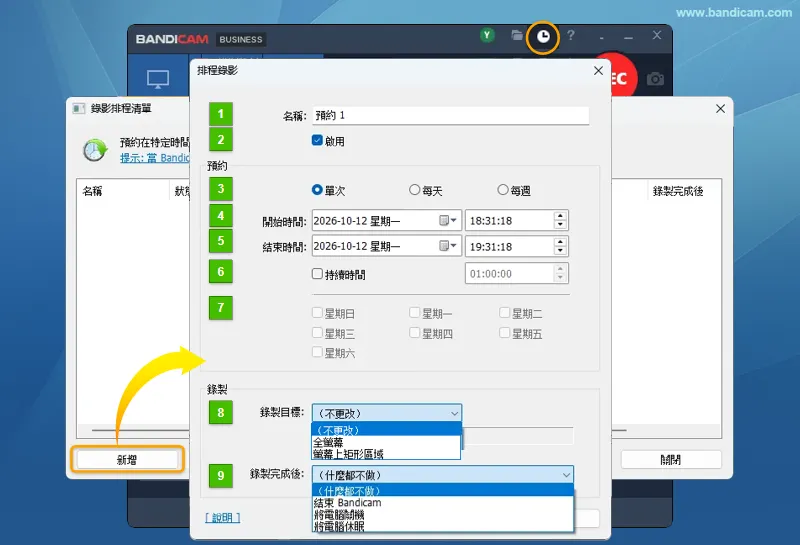
Task: Open the start date dropdown field
Action: [387, 220]
